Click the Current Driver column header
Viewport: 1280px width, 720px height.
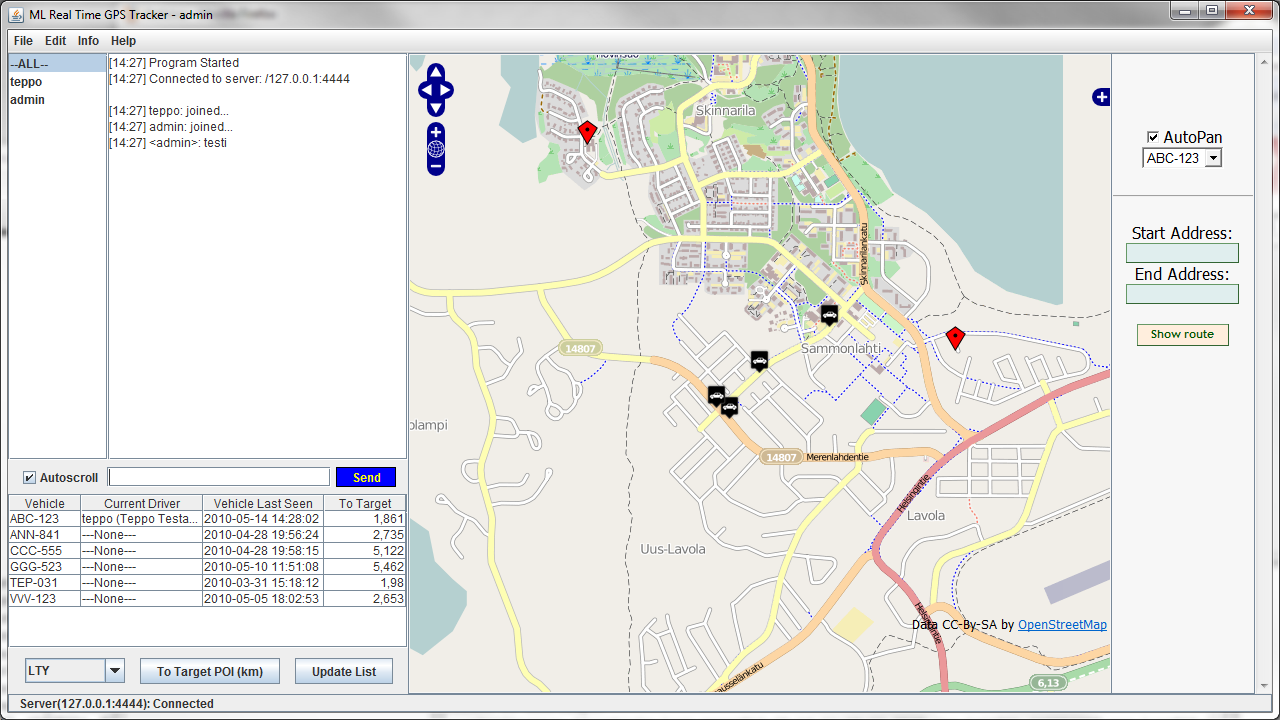[x=142, y=503]
